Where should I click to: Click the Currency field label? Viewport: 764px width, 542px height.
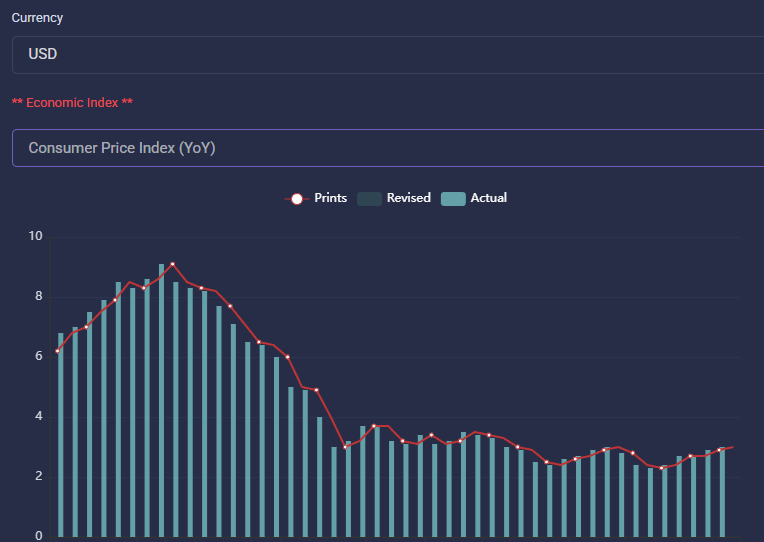pyautogui.click(x=37, y=18)
